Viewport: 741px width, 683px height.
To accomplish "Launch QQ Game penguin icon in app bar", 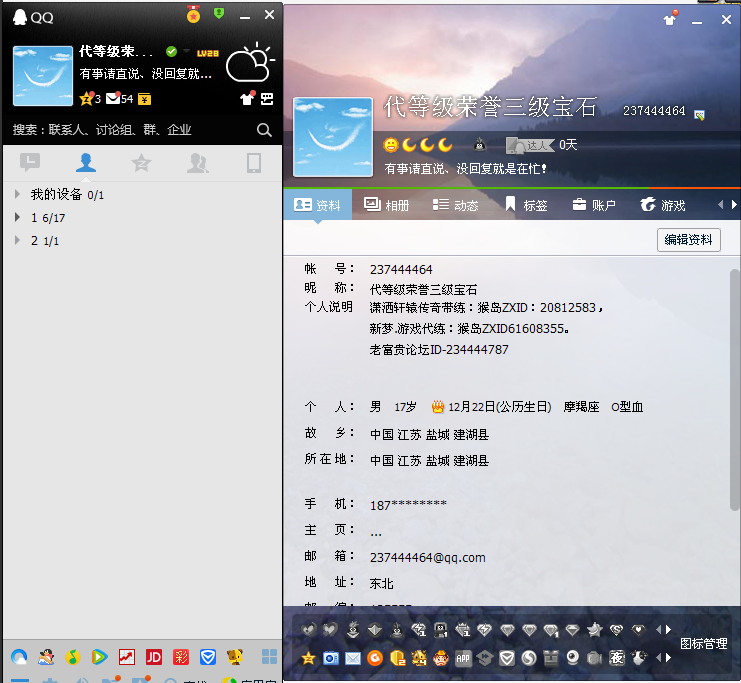I will click(46, 657).
